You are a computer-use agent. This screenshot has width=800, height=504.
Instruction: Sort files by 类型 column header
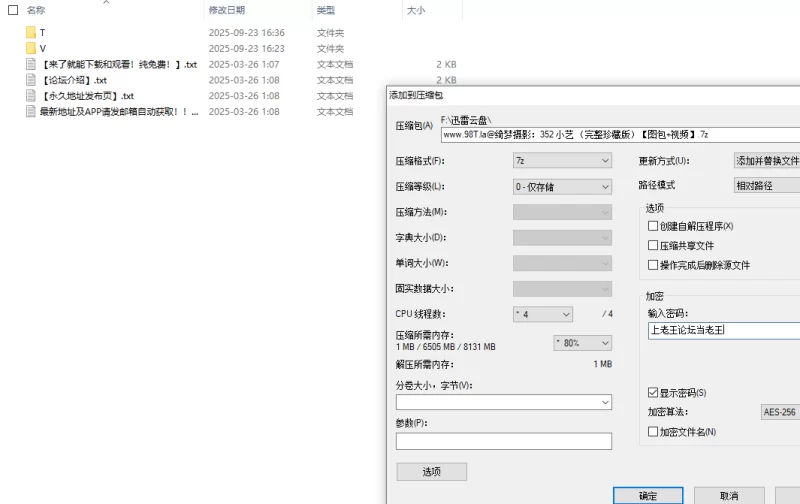pos(325,10)
